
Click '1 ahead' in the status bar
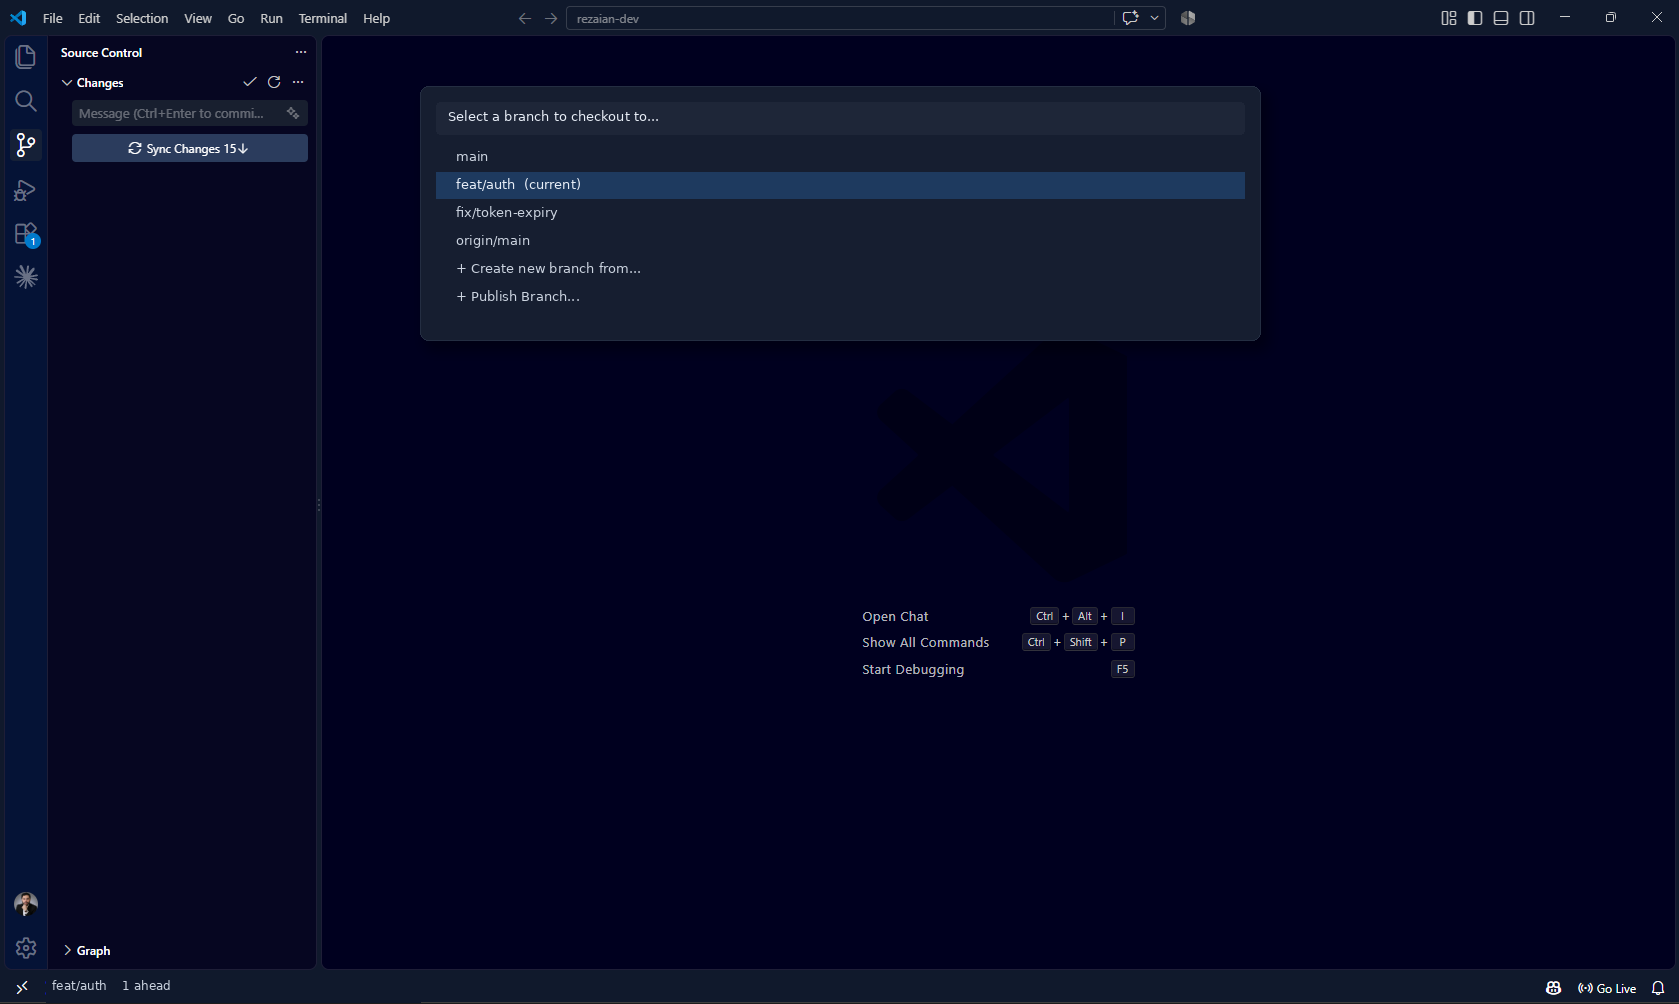pyautogui.click(x=146, y=986)
